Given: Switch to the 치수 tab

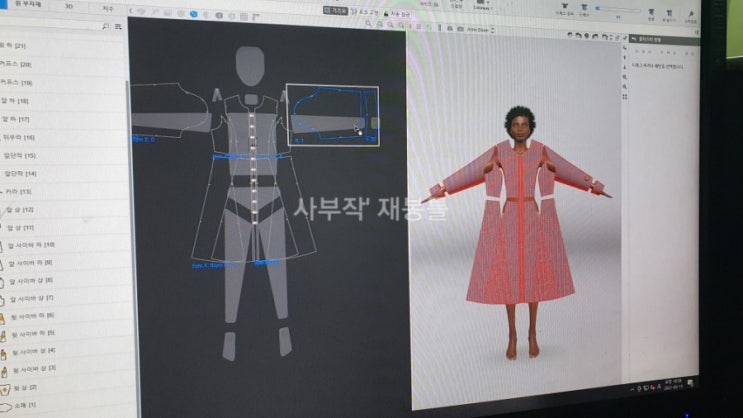Looking at the screenshot, I should 108,9.
